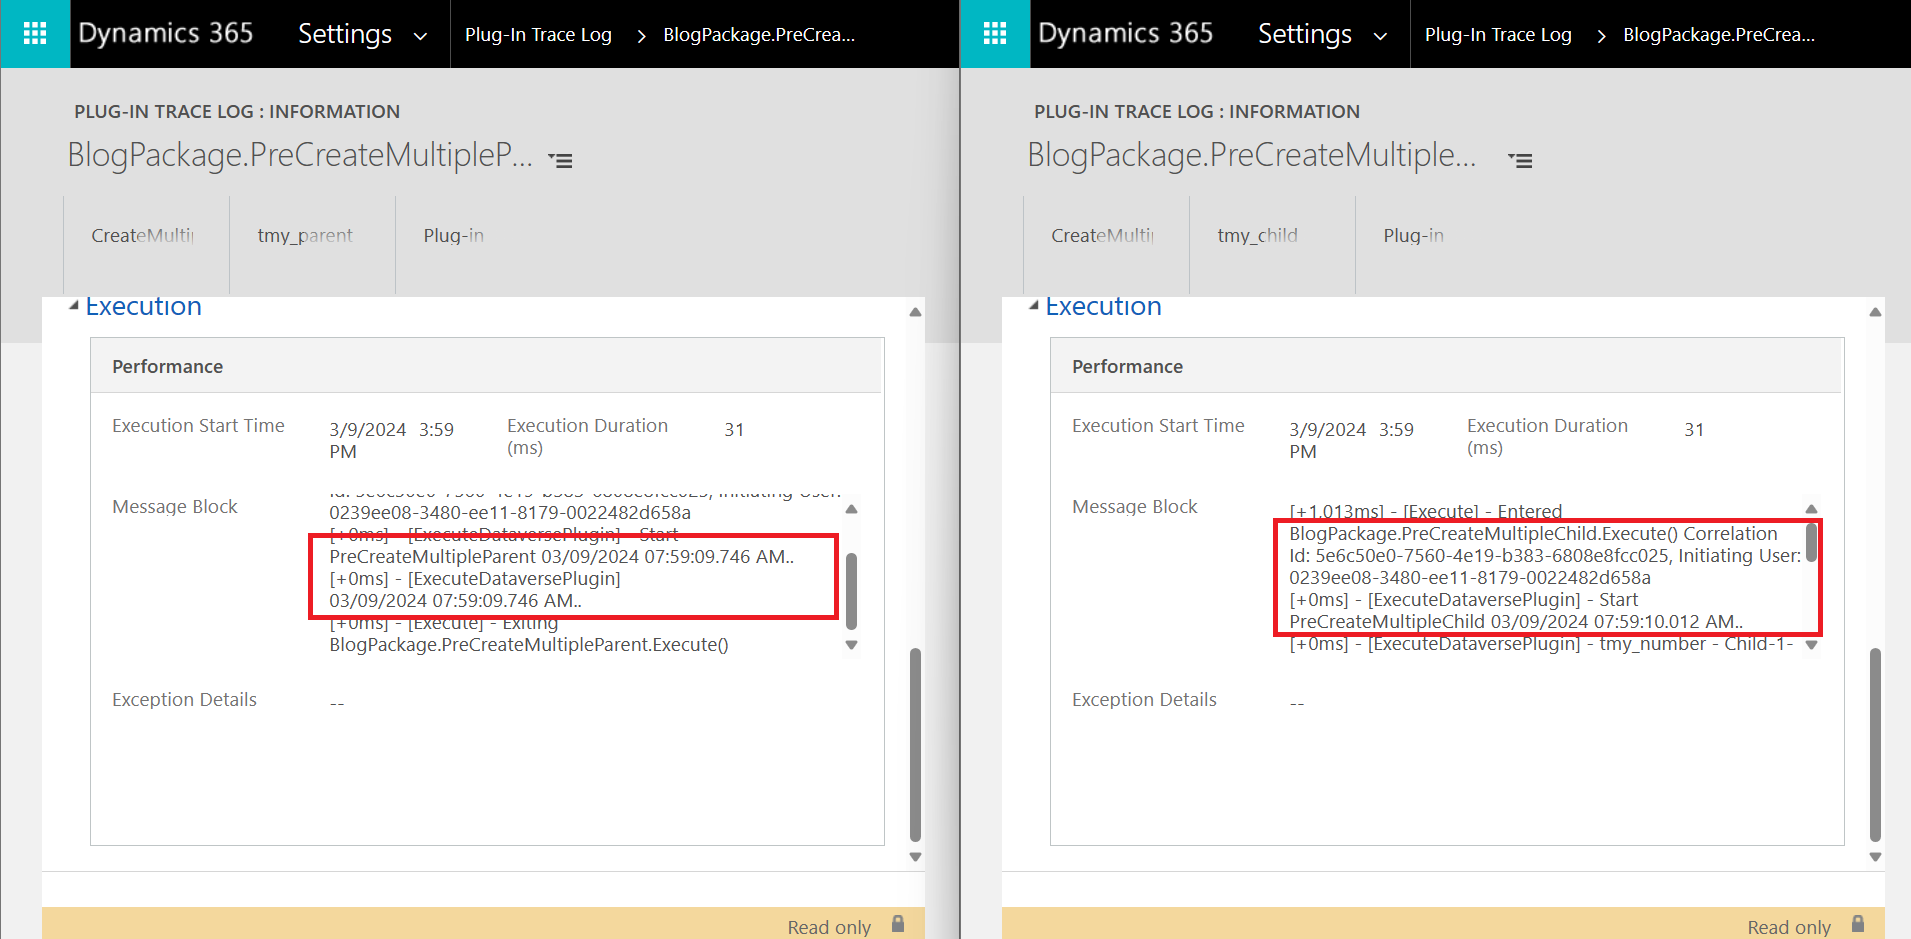Click Message Block scroll down arrow, left window
This screenshot has height=939, width=1911.
852,645
